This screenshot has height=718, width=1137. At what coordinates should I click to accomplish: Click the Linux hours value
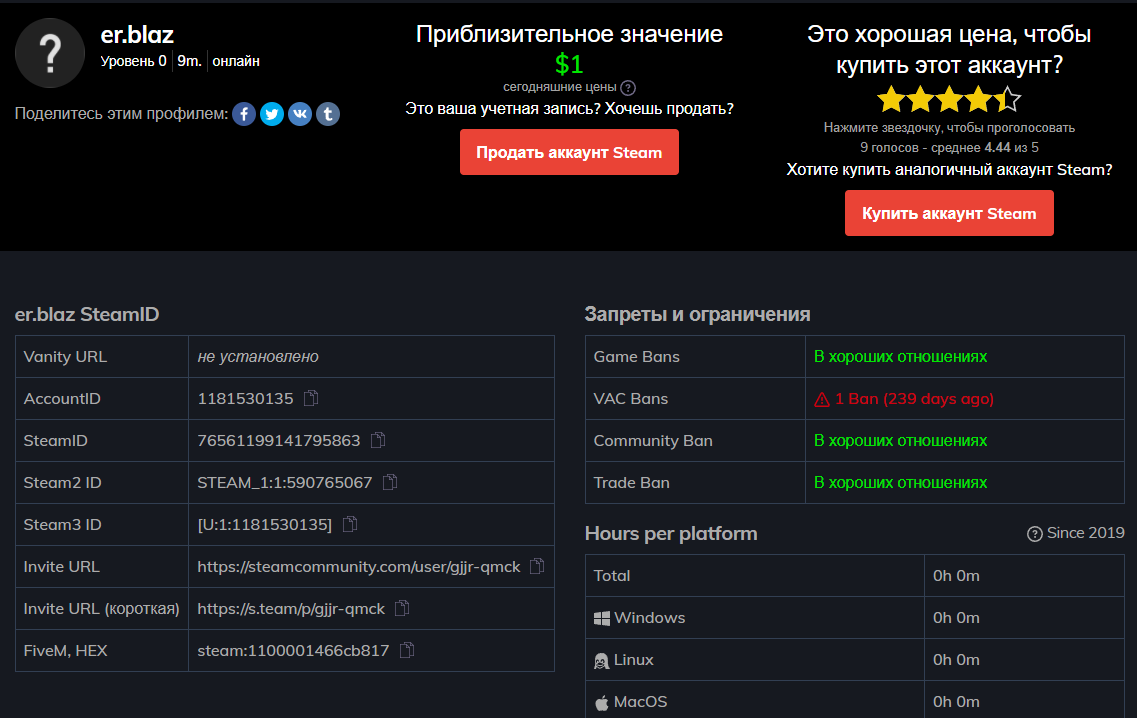click(x=956, y=660)
